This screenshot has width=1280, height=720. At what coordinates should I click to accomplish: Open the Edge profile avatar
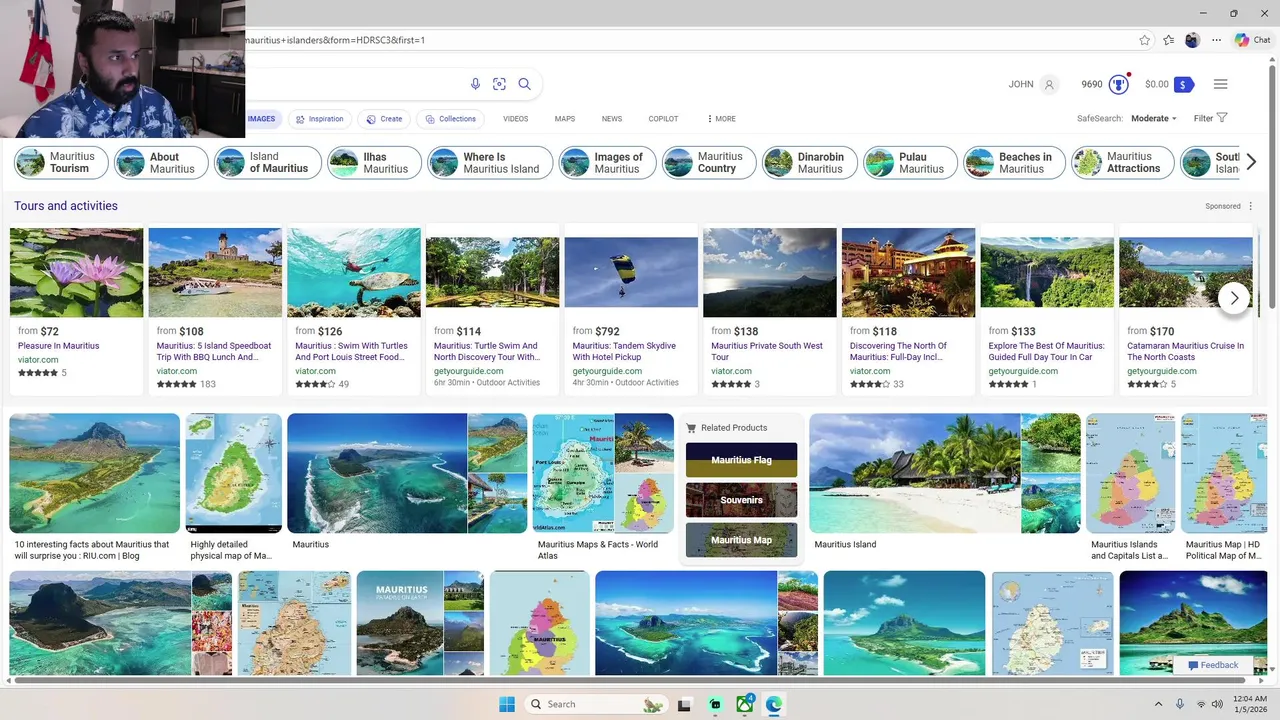[1192, 40]
